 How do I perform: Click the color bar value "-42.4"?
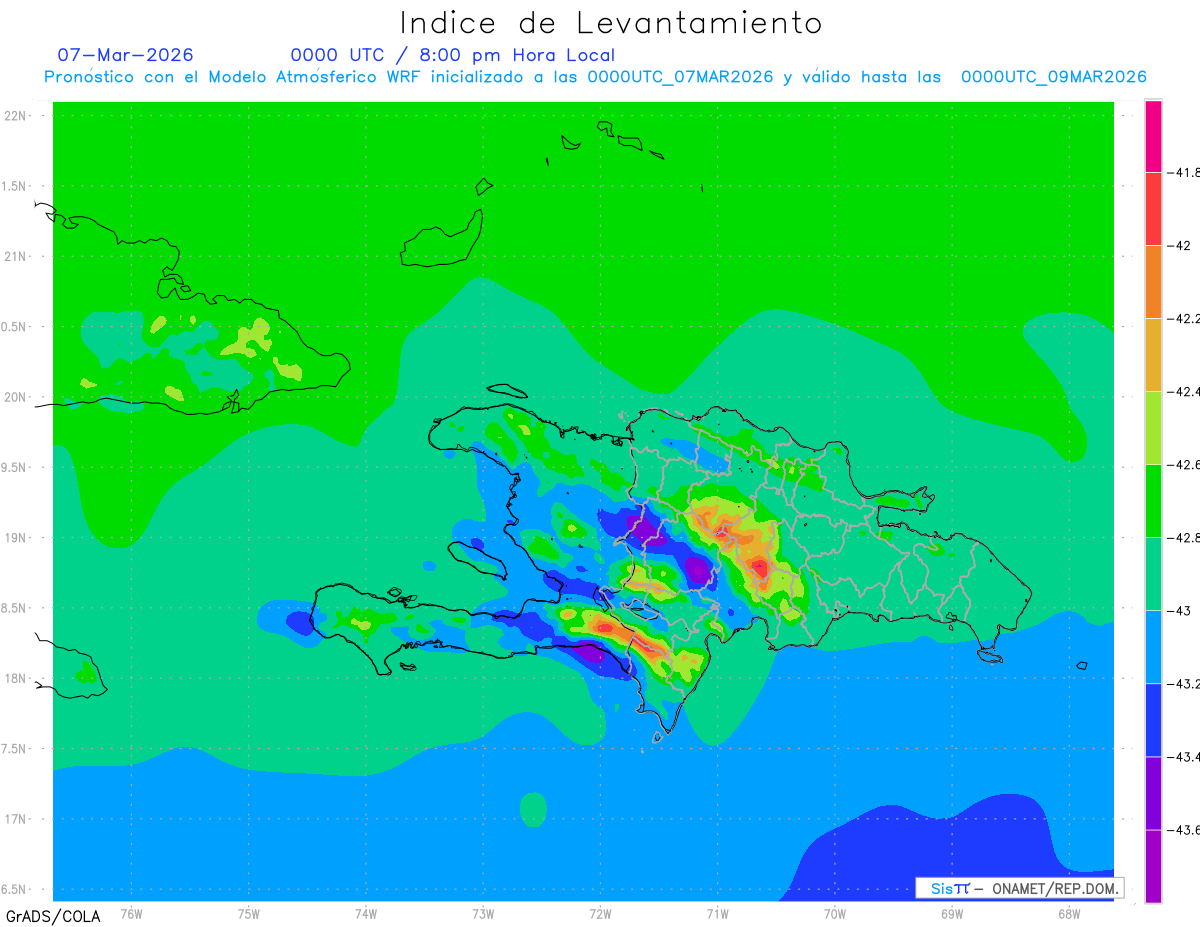pyautogui.click(x=1185, y=391)
